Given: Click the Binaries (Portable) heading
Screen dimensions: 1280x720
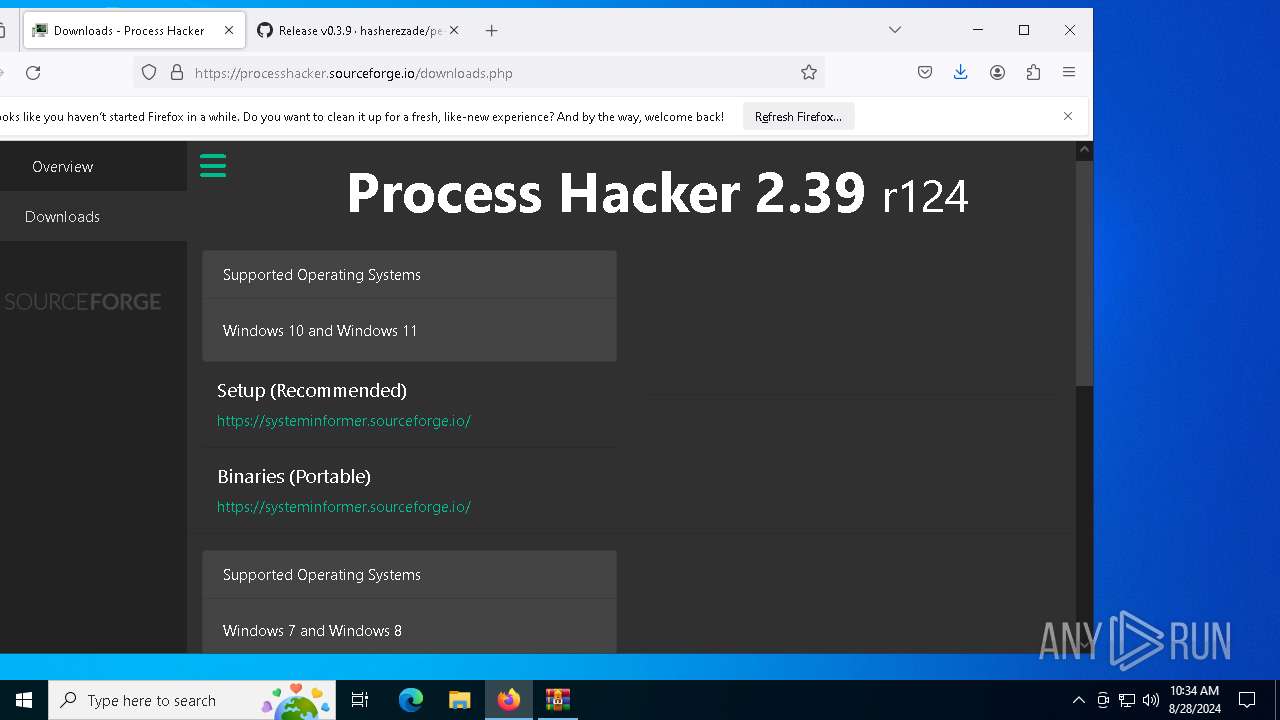Looking at the screenshot, I should [x=294, y=477].
